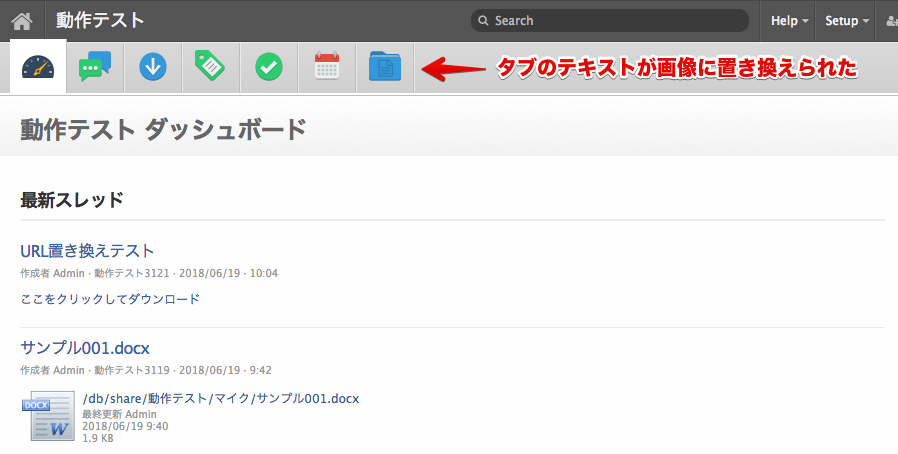
Task: Click the 動作テスト site title
Action: pos(100,21)
